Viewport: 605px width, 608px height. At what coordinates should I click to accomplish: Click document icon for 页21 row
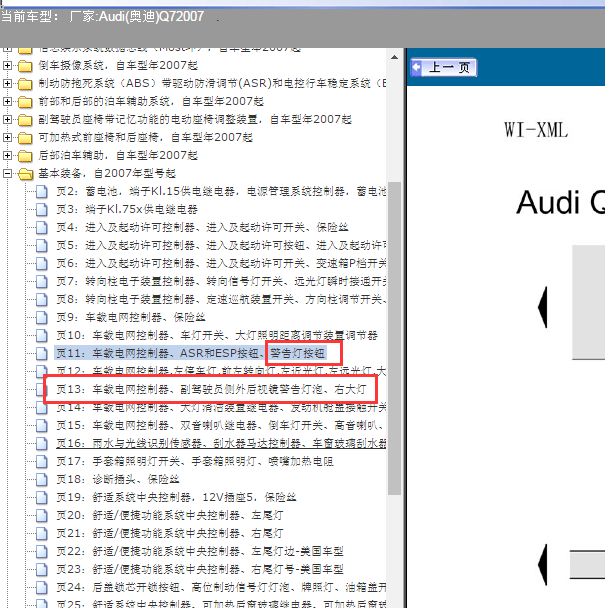42,533
